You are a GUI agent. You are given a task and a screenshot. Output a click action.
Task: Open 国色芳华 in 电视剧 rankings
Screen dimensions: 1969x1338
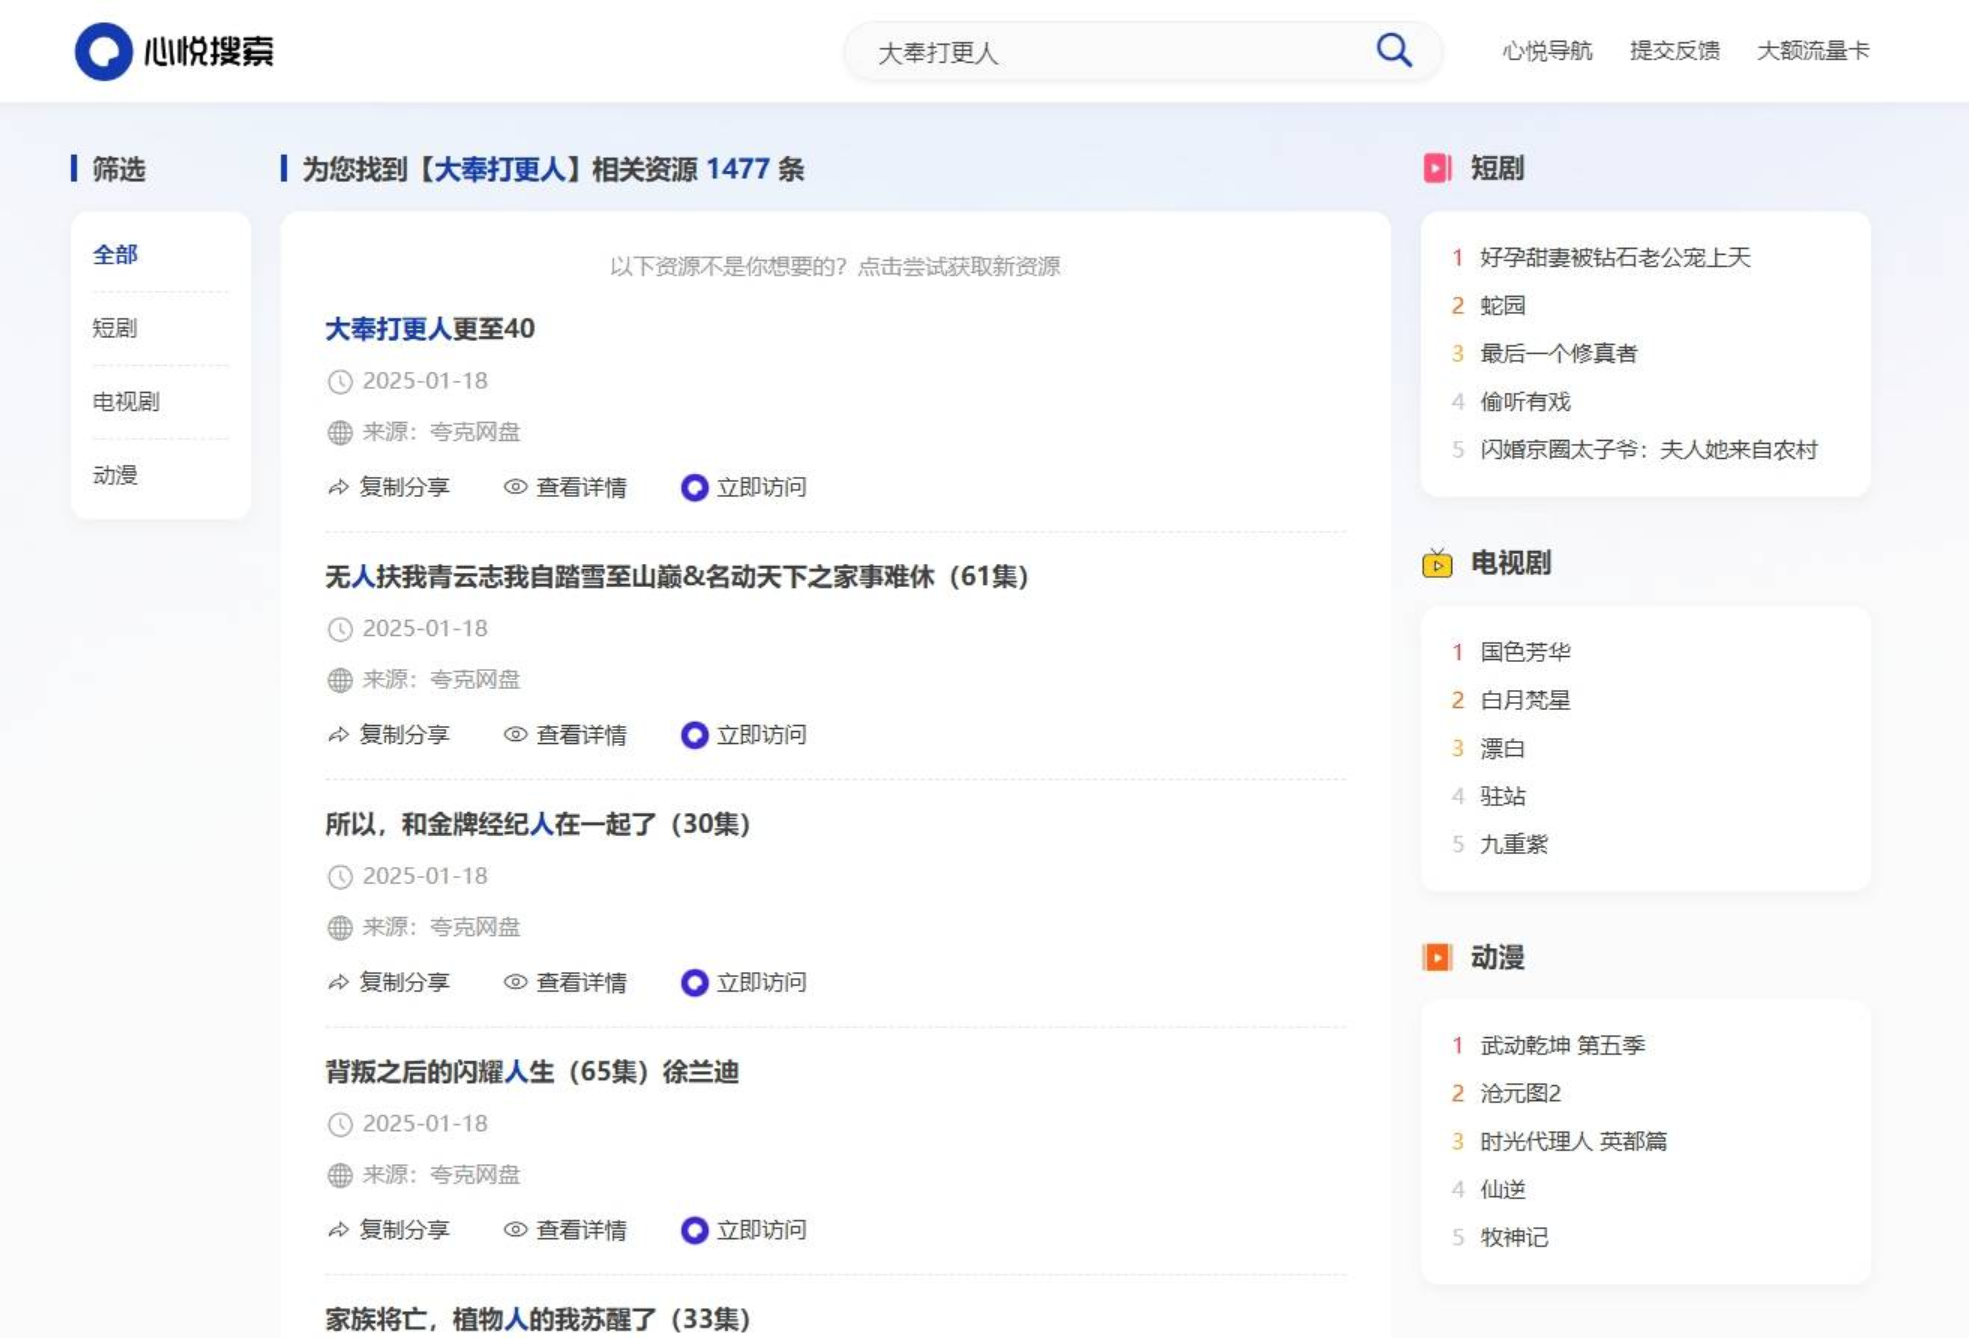tap(1524, 651)
